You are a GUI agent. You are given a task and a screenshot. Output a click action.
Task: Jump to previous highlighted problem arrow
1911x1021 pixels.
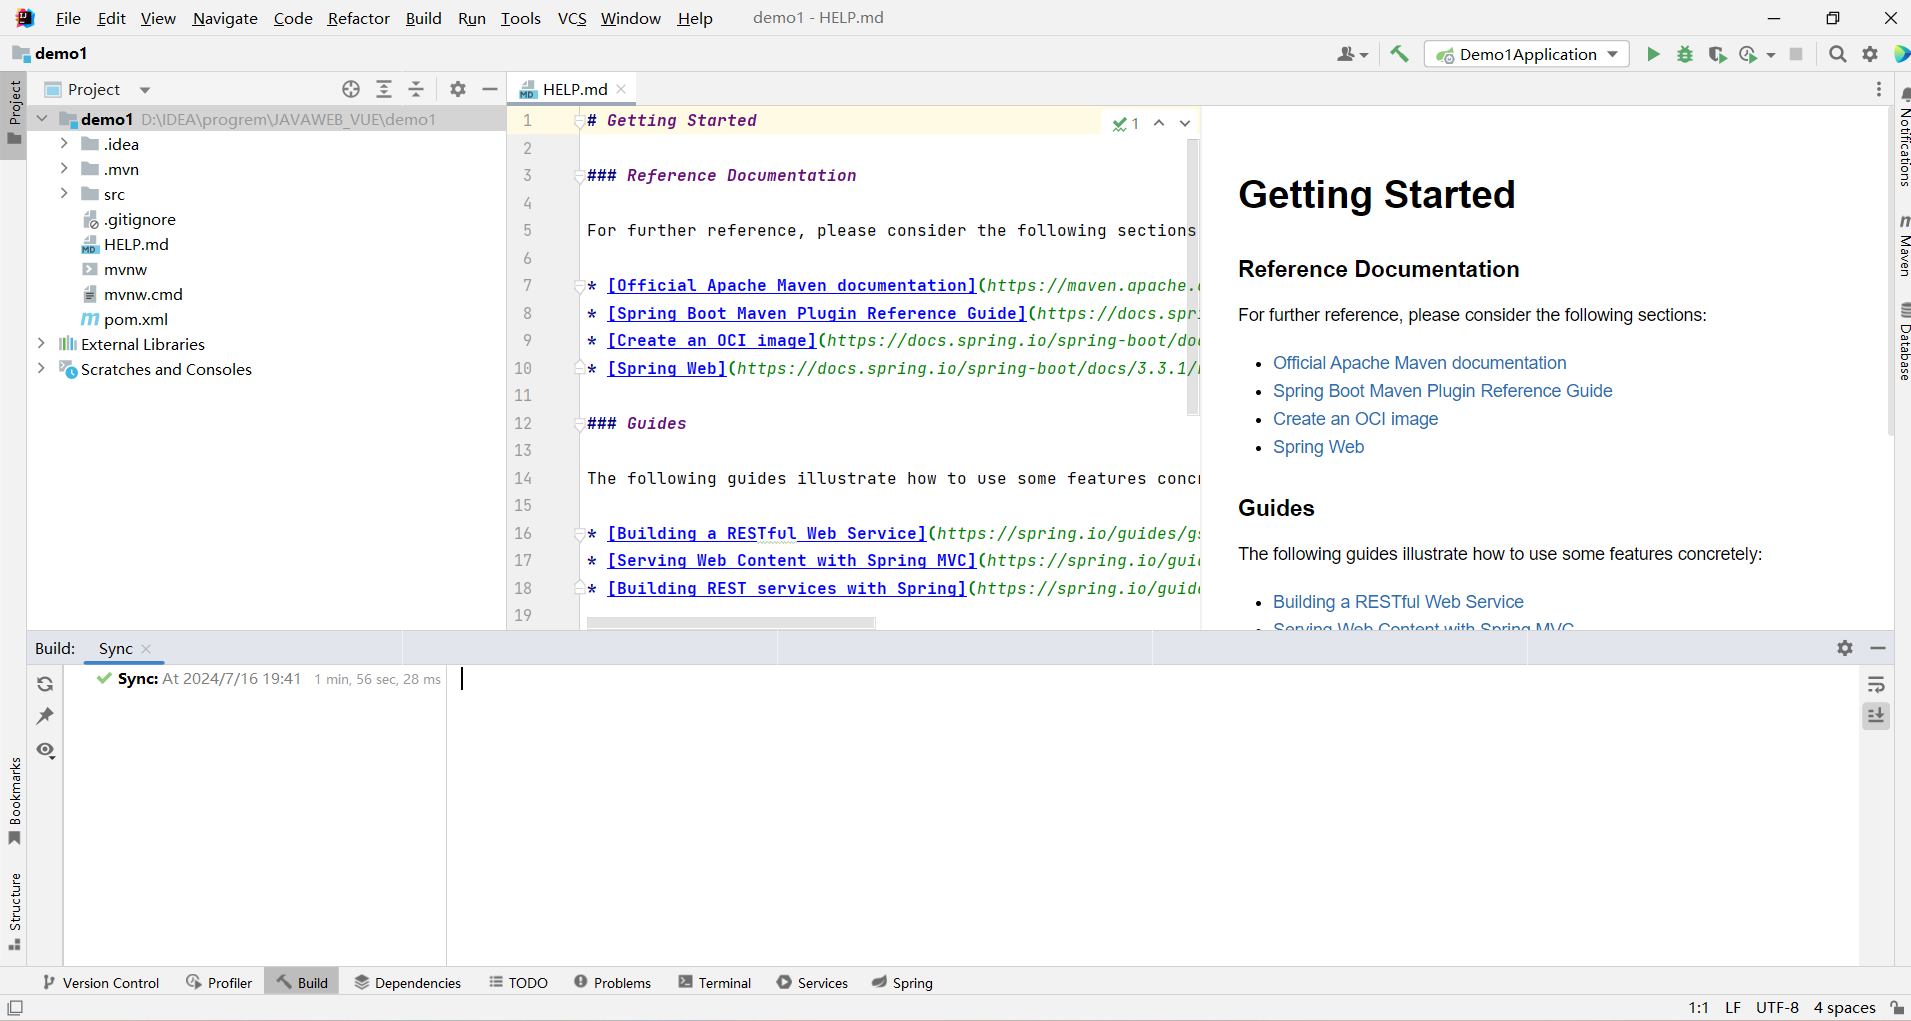[1159, 123]
